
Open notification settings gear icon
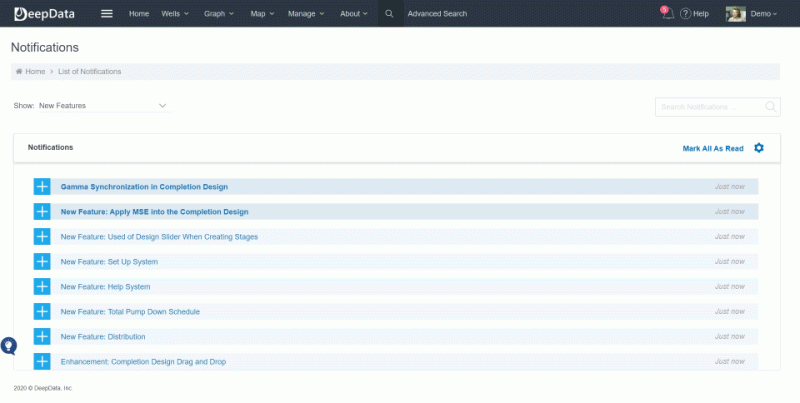[x=759, y=148]
